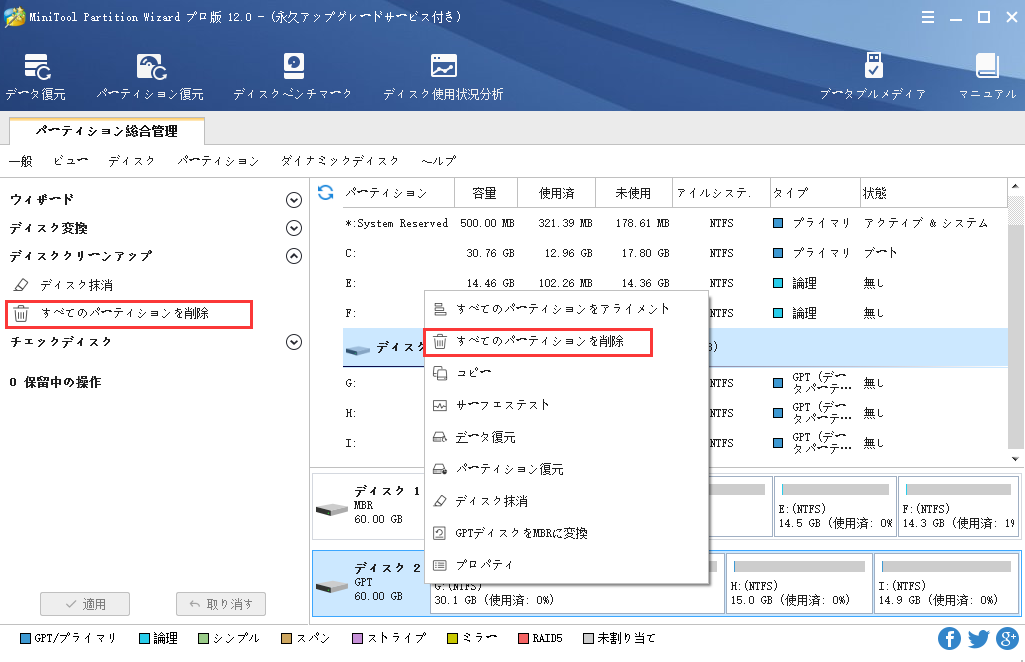Choose ディスク抹消 in the context menu
This screenshot has width=1025, height=662.
566,501
